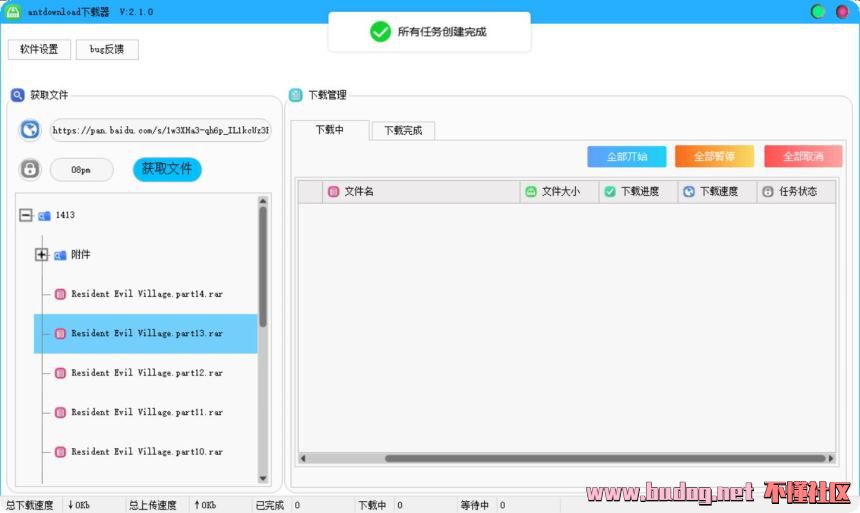
Task: Click file icon of part14.rar
Action: tap(60, 294)
